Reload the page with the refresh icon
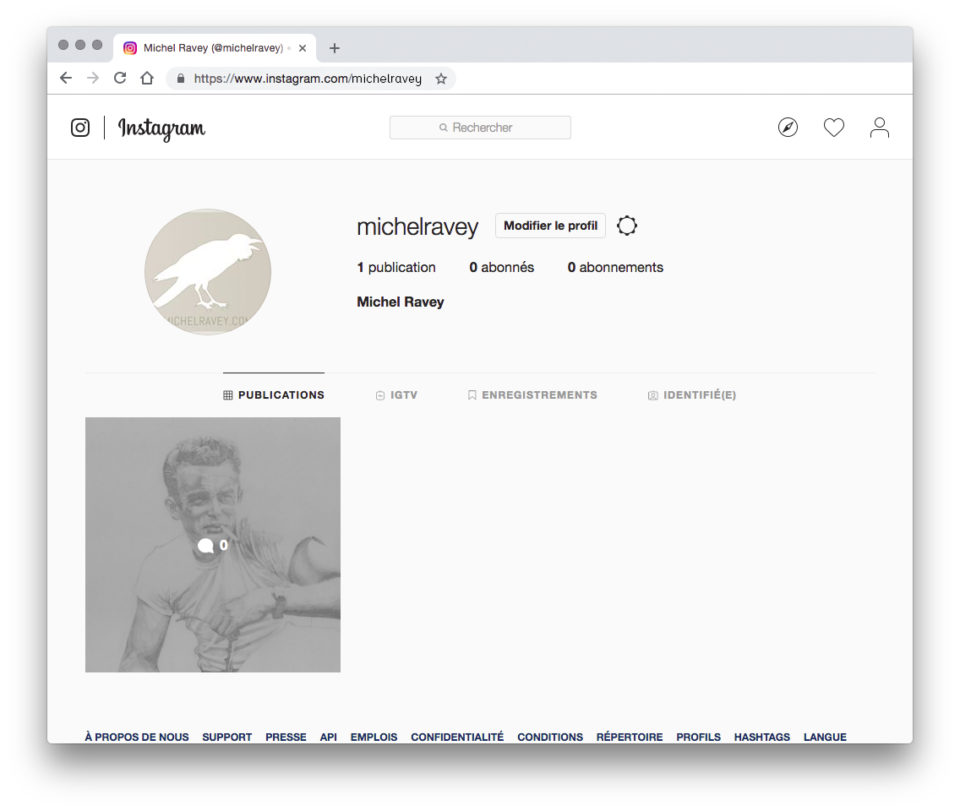The image size is (960, 811). 120,78
